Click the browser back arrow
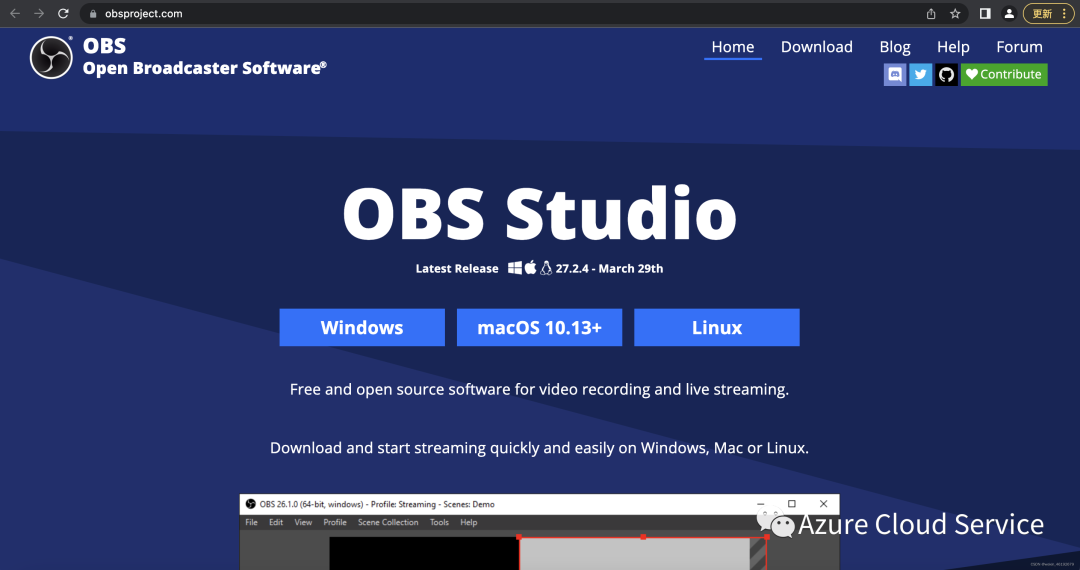Image resolution: width=1080 pixels, height=570 pixels. click(14, 13)
